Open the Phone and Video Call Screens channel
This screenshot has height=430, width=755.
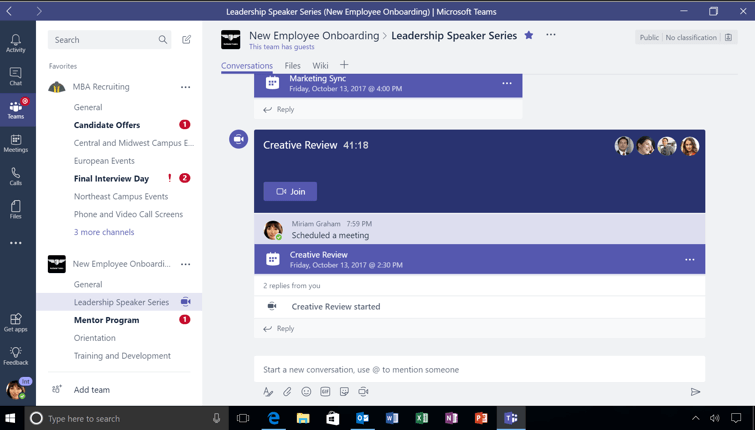click(128, 214)
